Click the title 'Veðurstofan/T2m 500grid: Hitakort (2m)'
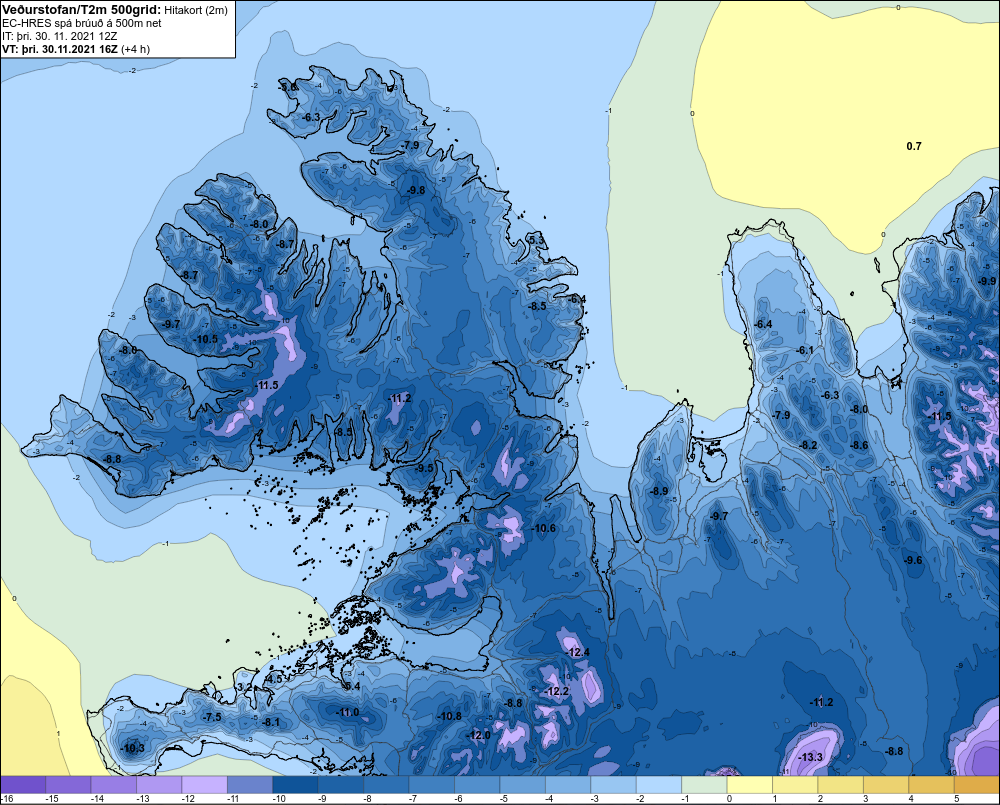The image size is (1000, 805). 115,10
